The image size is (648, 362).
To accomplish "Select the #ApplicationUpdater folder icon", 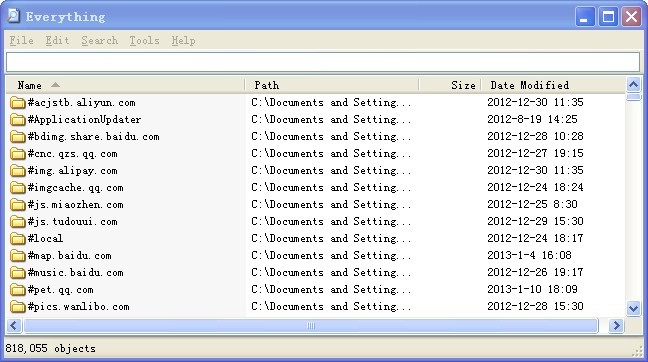I will pos(17,119).
